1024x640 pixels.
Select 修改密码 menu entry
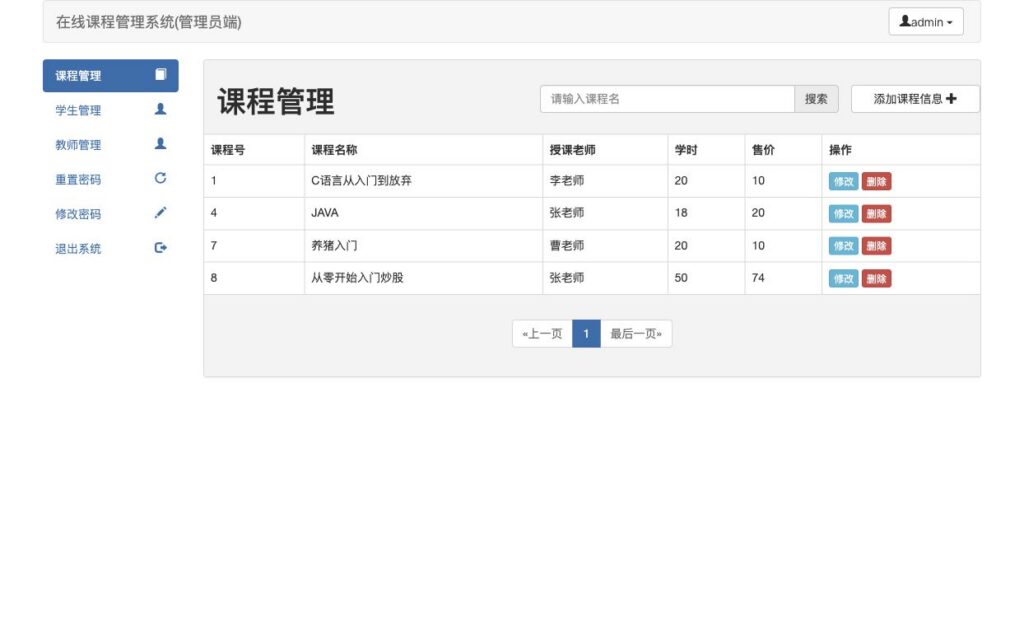click(110, 214)
